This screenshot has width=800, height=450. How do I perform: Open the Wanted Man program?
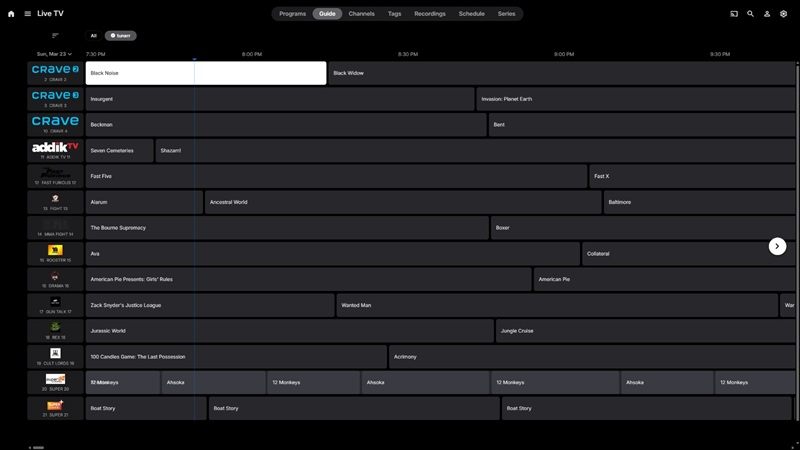(557, 305)
